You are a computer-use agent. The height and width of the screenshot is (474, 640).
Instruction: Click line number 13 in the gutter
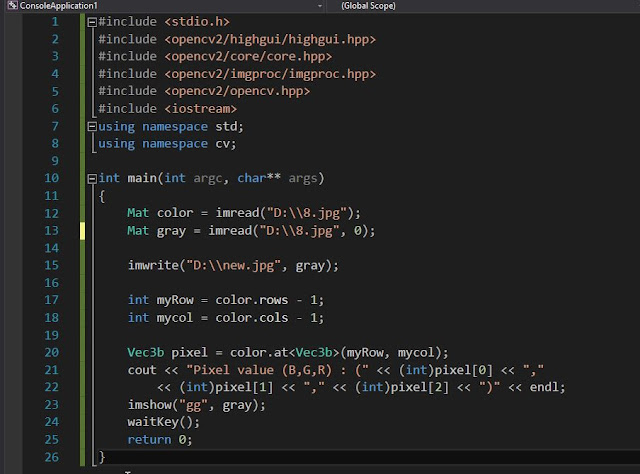click(51, 231)
